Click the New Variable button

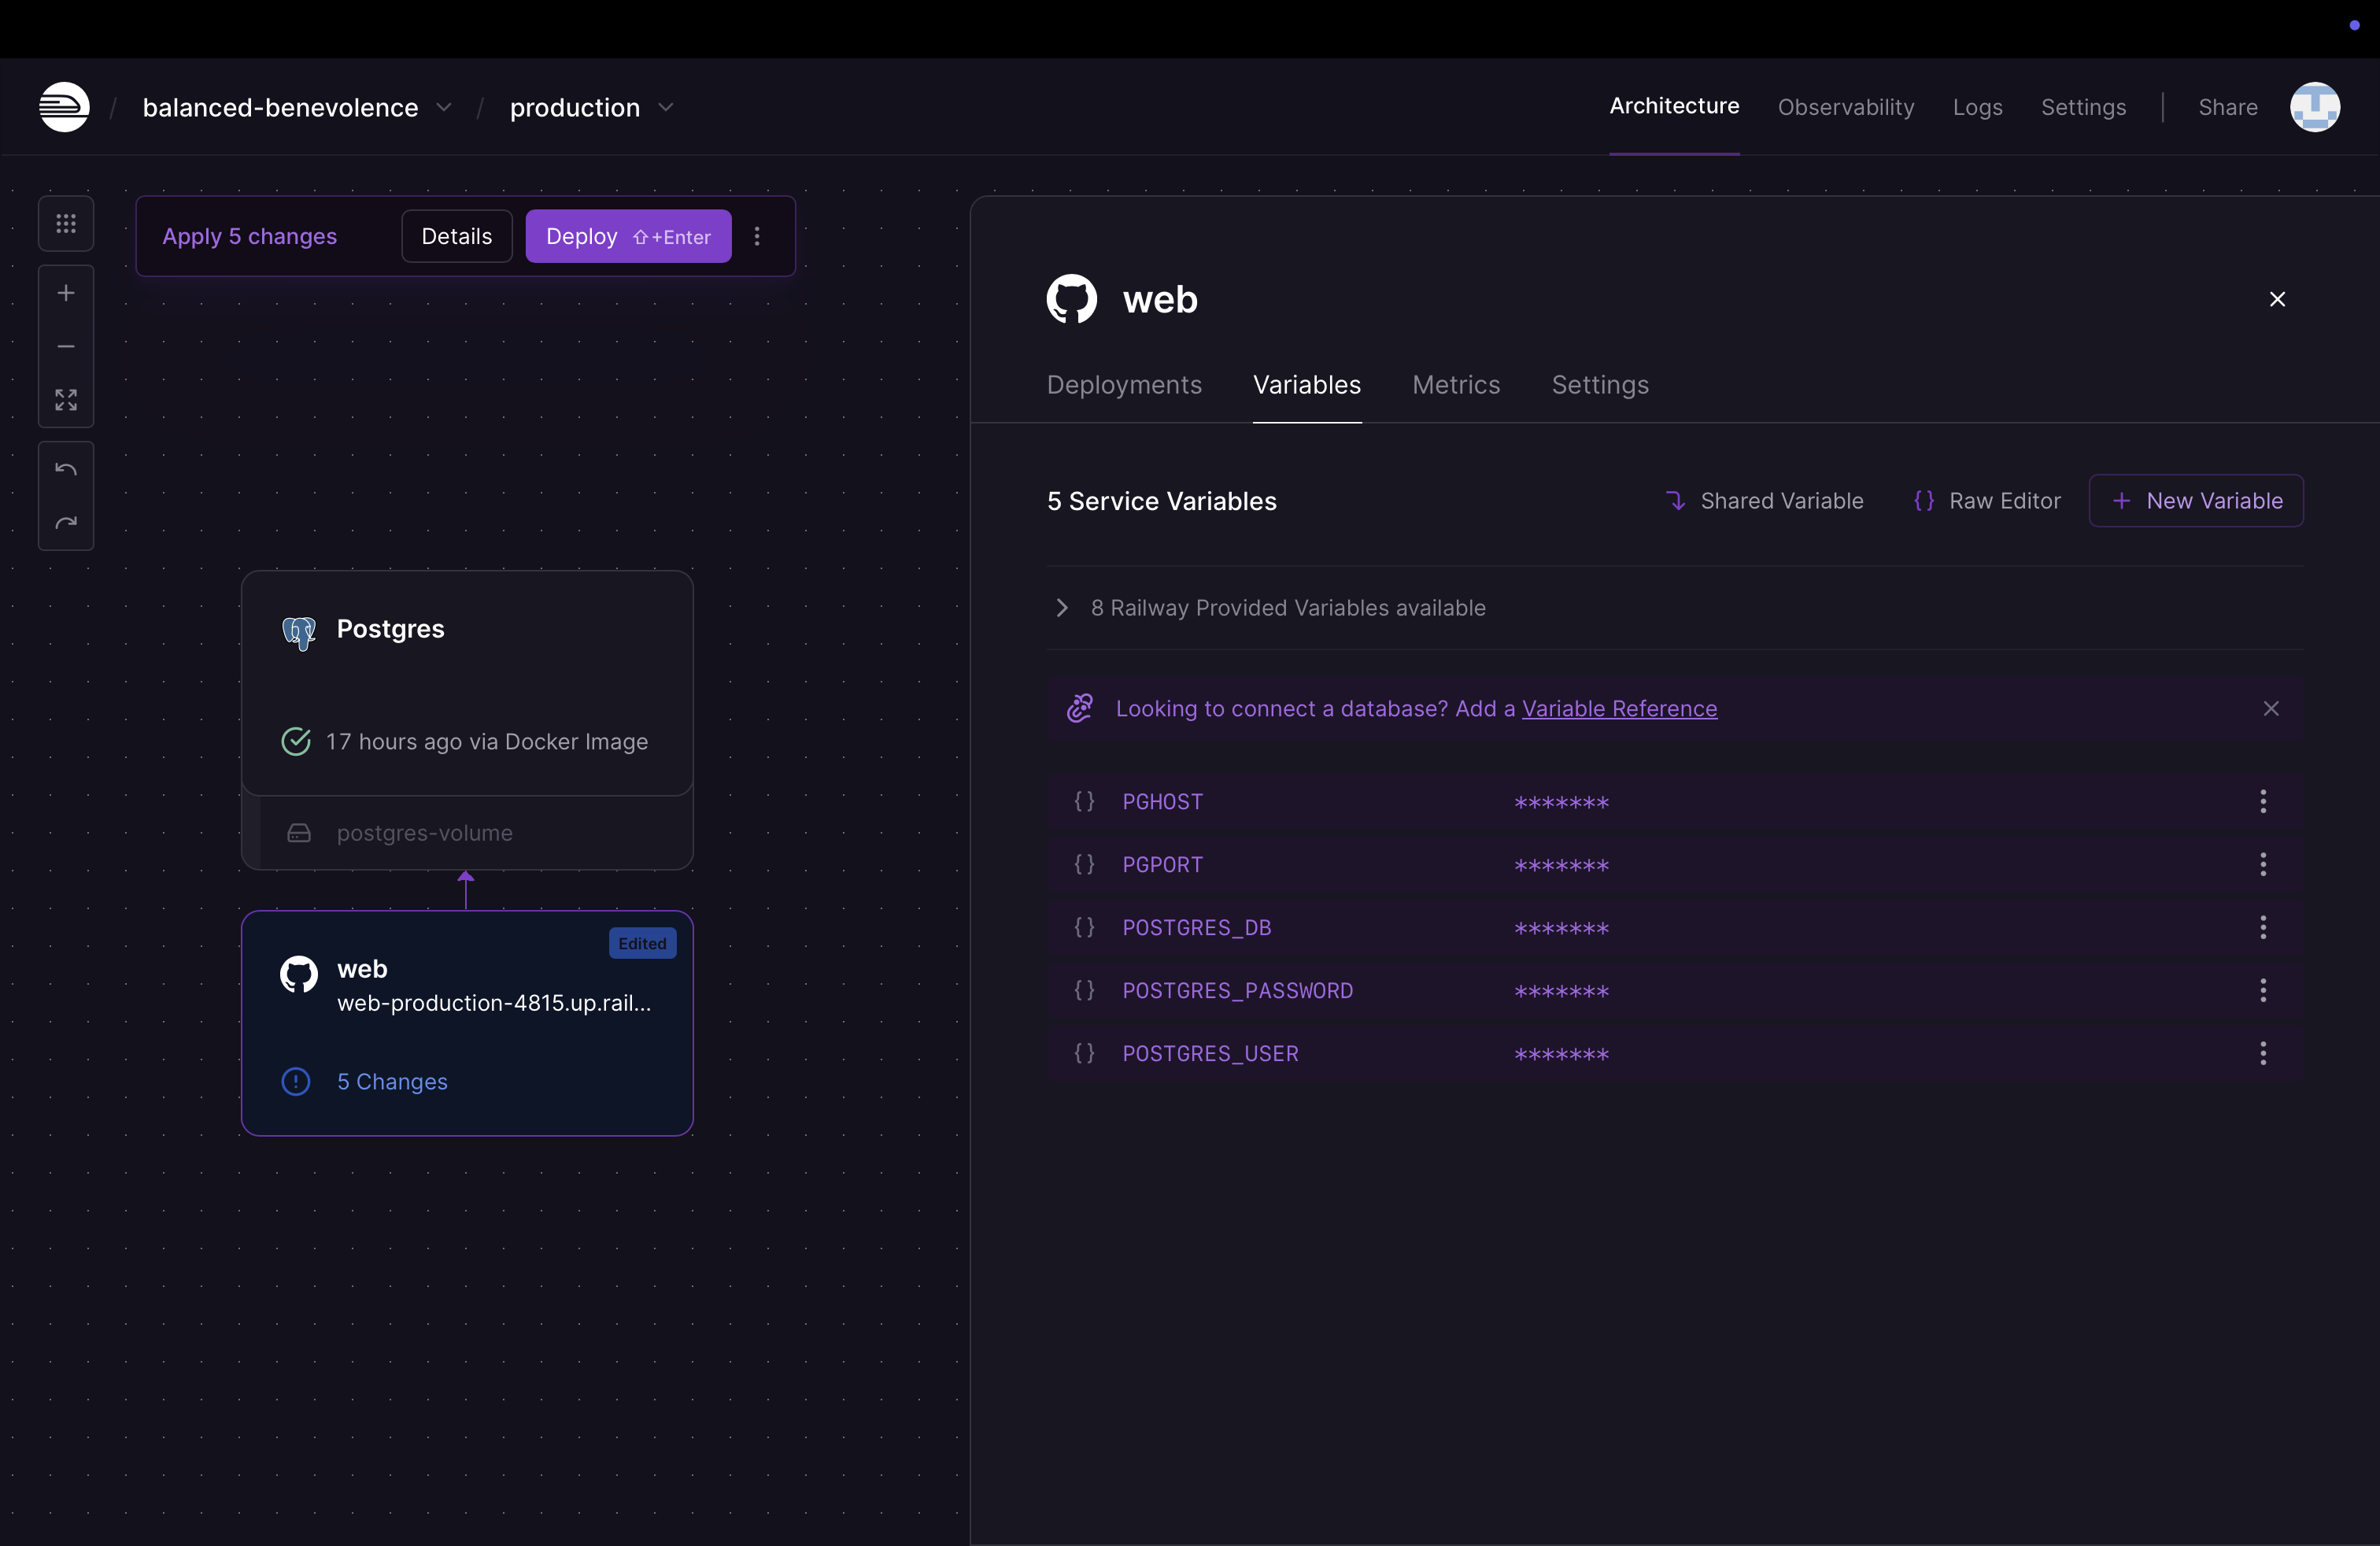[x=2196, y=501]
